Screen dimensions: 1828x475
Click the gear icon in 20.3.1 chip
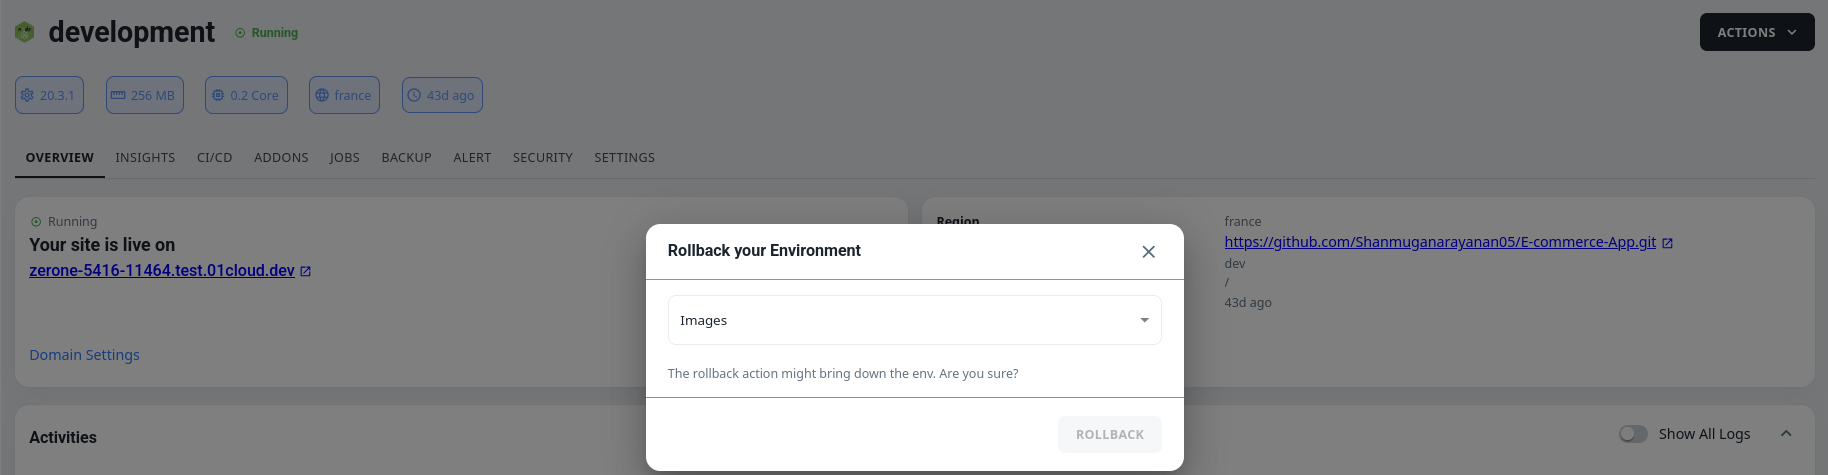point(27,95)
